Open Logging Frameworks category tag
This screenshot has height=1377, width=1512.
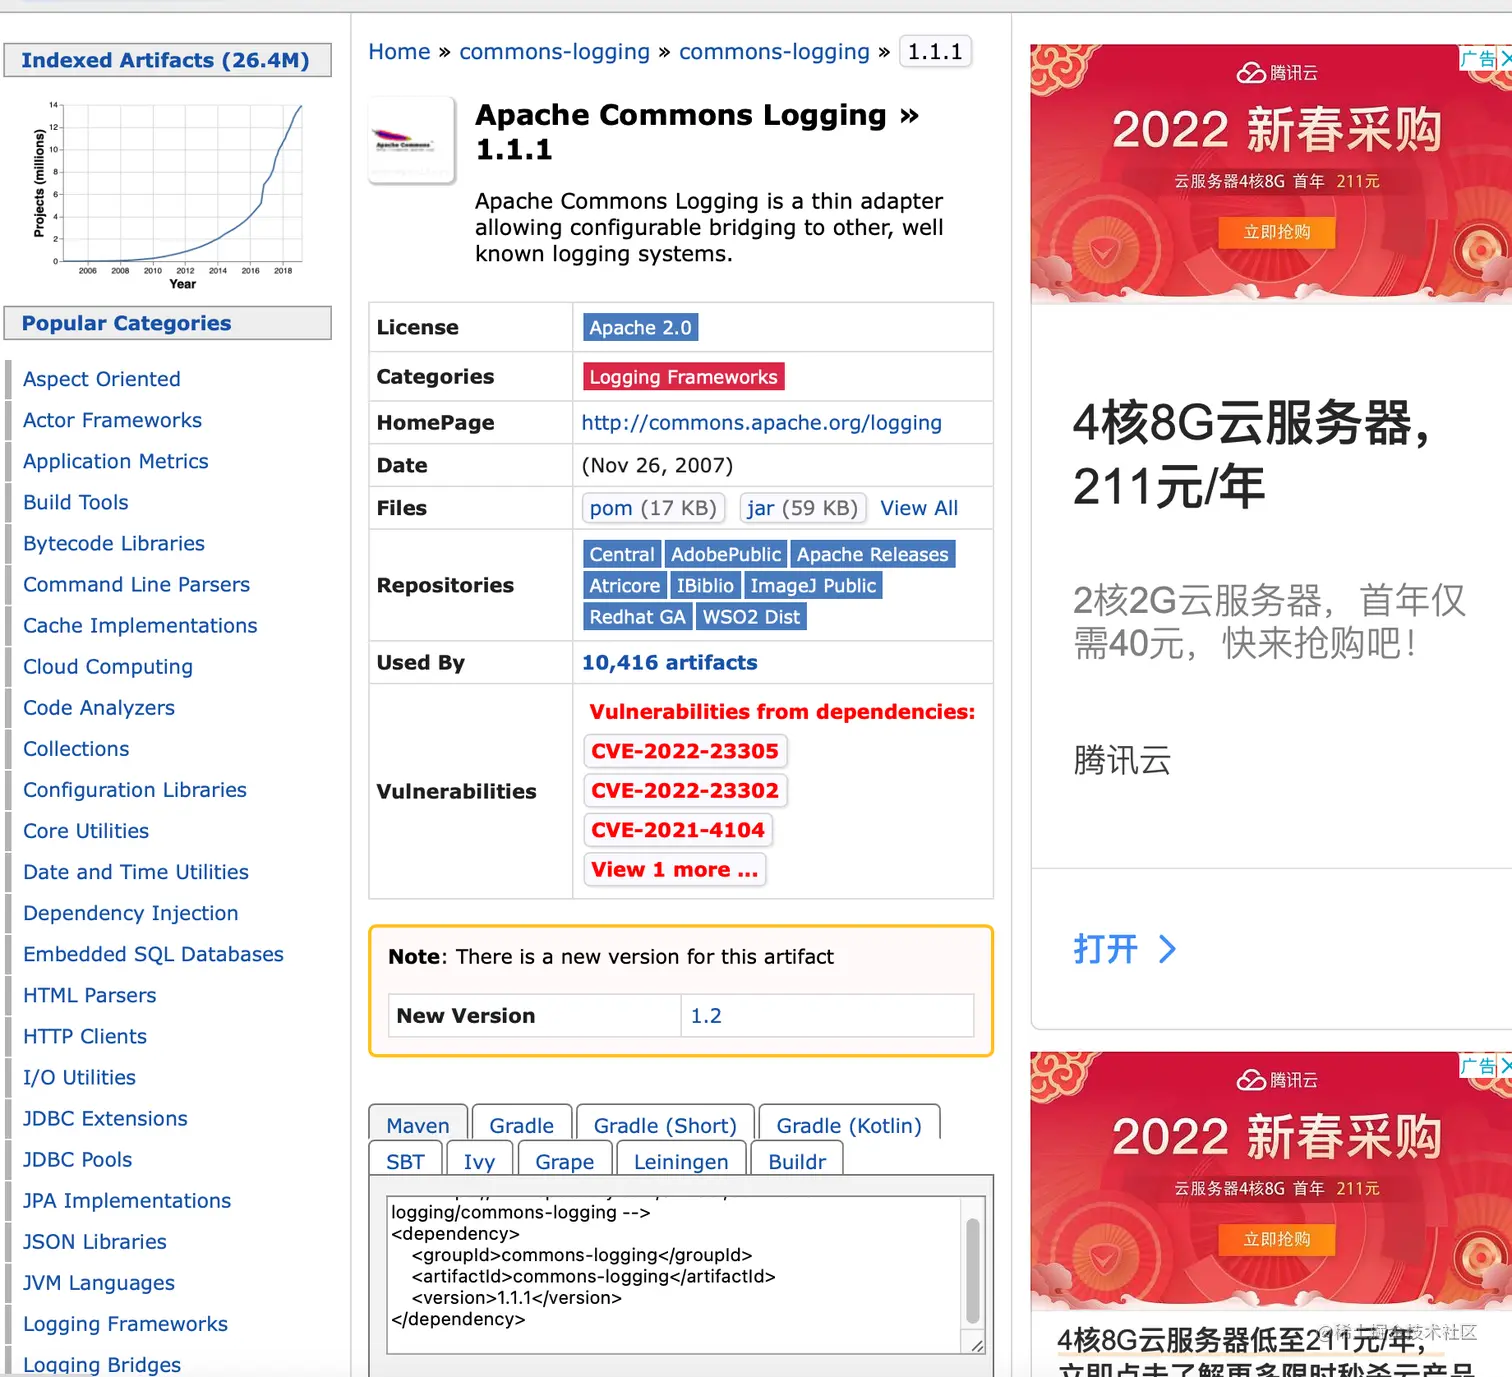(683, 376)
